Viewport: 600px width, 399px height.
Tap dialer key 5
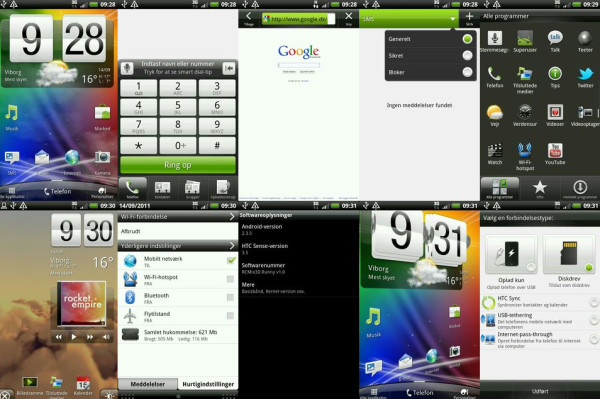click(178, 107)
